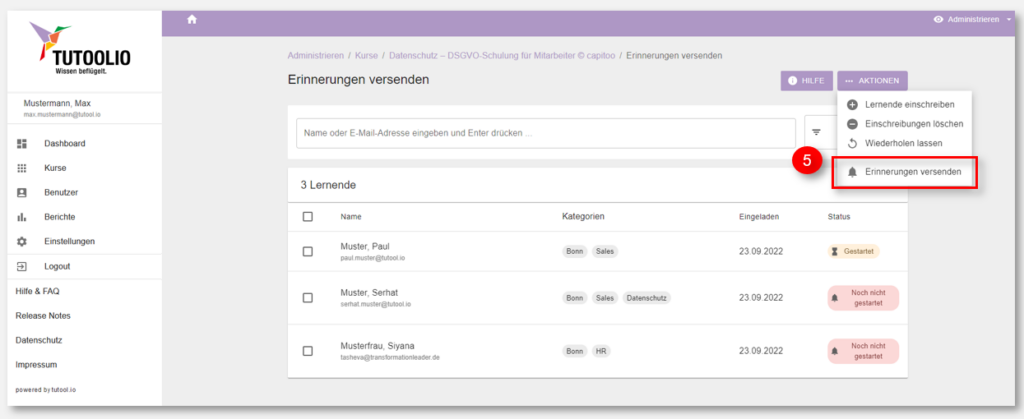Click the Gestartet status badge

853,252
